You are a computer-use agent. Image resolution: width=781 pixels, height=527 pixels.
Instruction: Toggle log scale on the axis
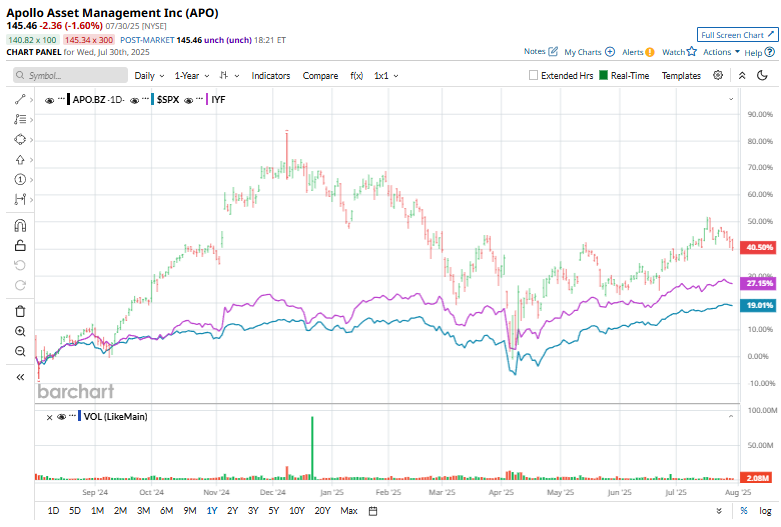pyautogui.click(x=765, y=511)
